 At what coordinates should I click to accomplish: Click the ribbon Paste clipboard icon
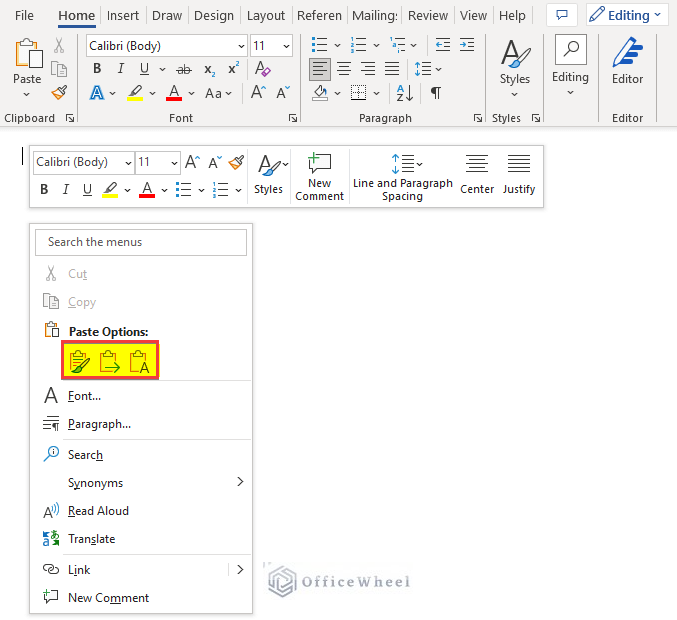click(x=28, y=54)
